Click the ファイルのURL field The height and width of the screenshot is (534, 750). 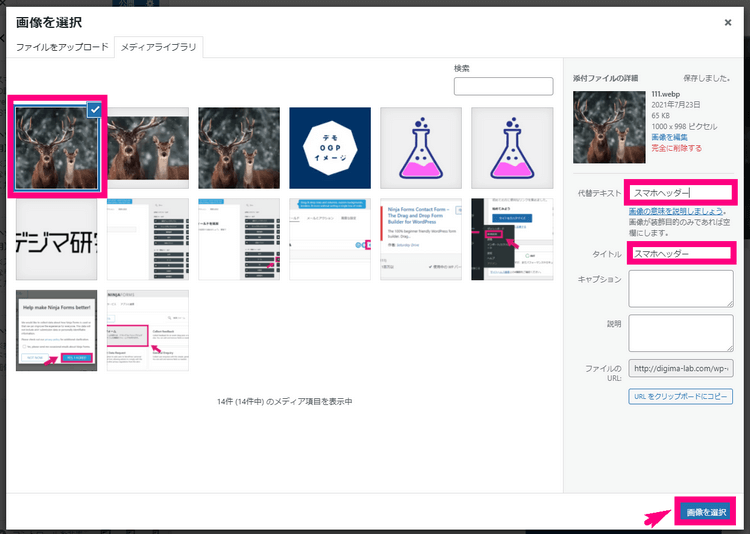click(x=681, y=368)
